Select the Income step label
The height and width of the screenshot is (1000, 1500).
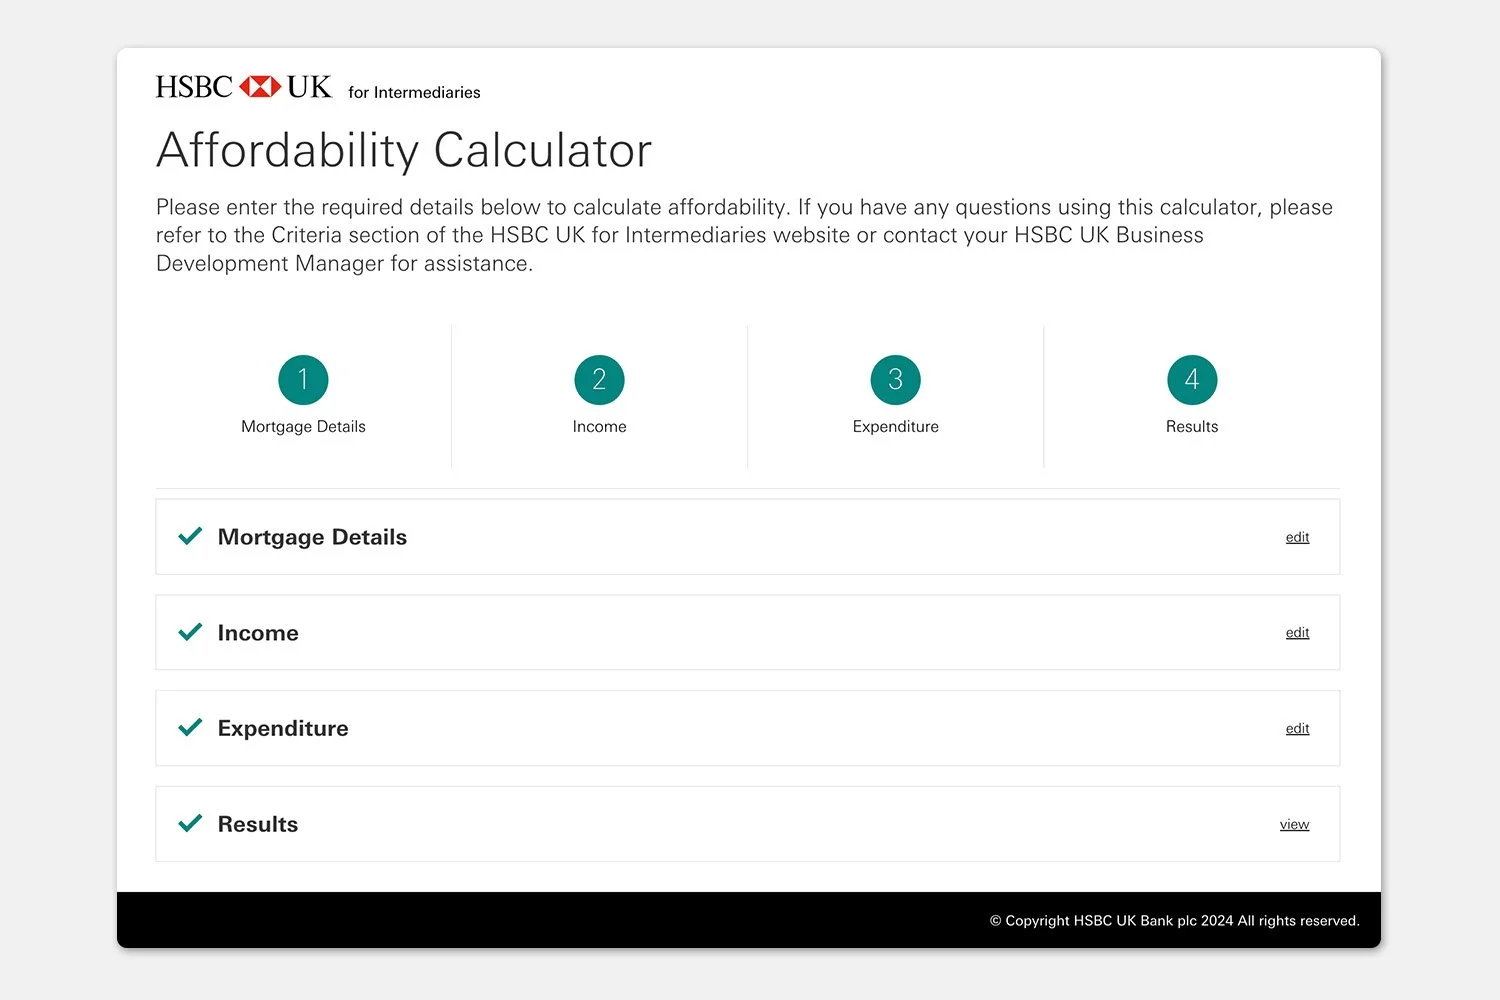(599, 427)
